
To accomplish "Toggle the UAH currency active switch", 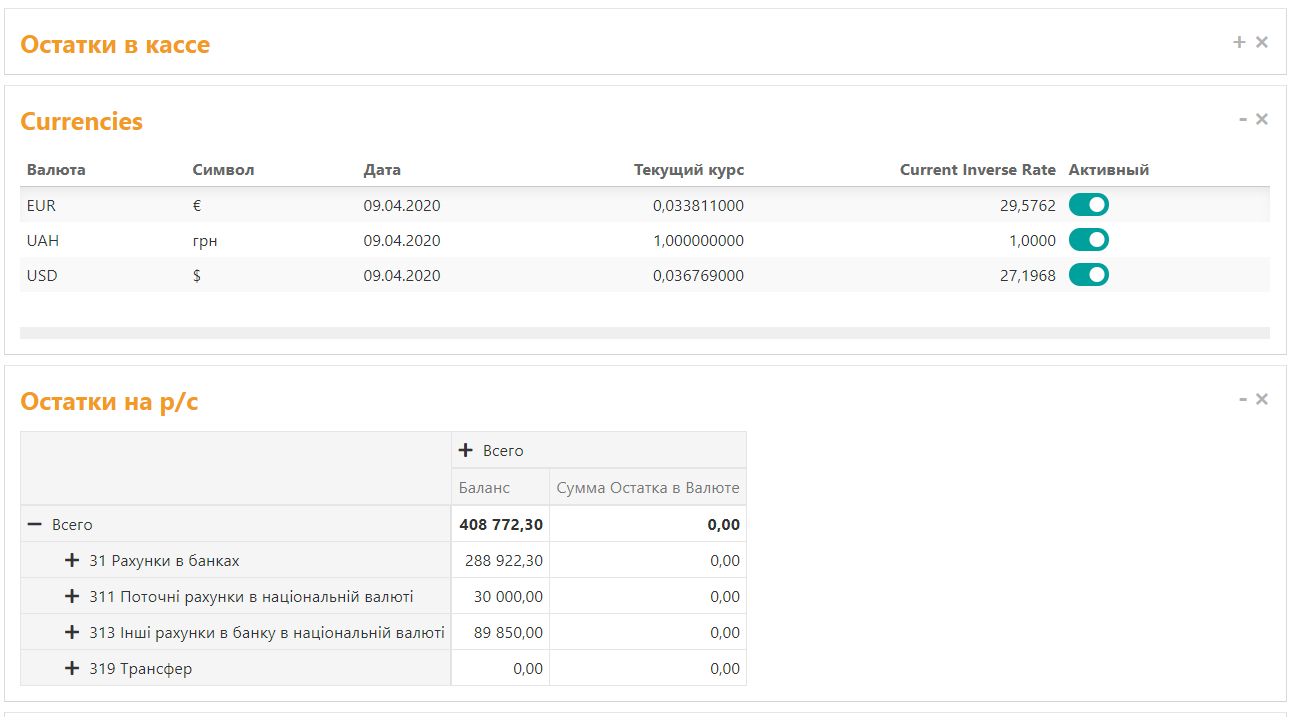I will point(1088,240).
